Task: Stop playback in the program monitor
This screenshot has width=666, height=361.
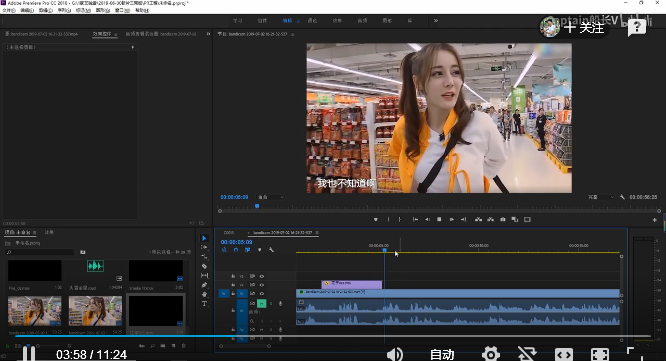Action: tap(439, 220)
